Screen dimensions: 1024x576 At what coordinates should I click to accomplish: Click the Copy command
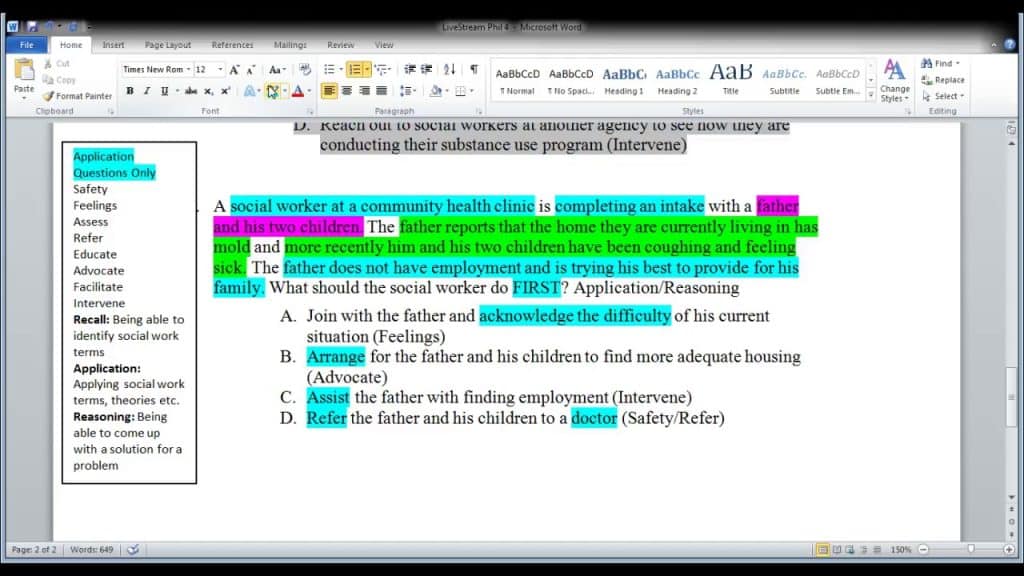tap(59, 80)
